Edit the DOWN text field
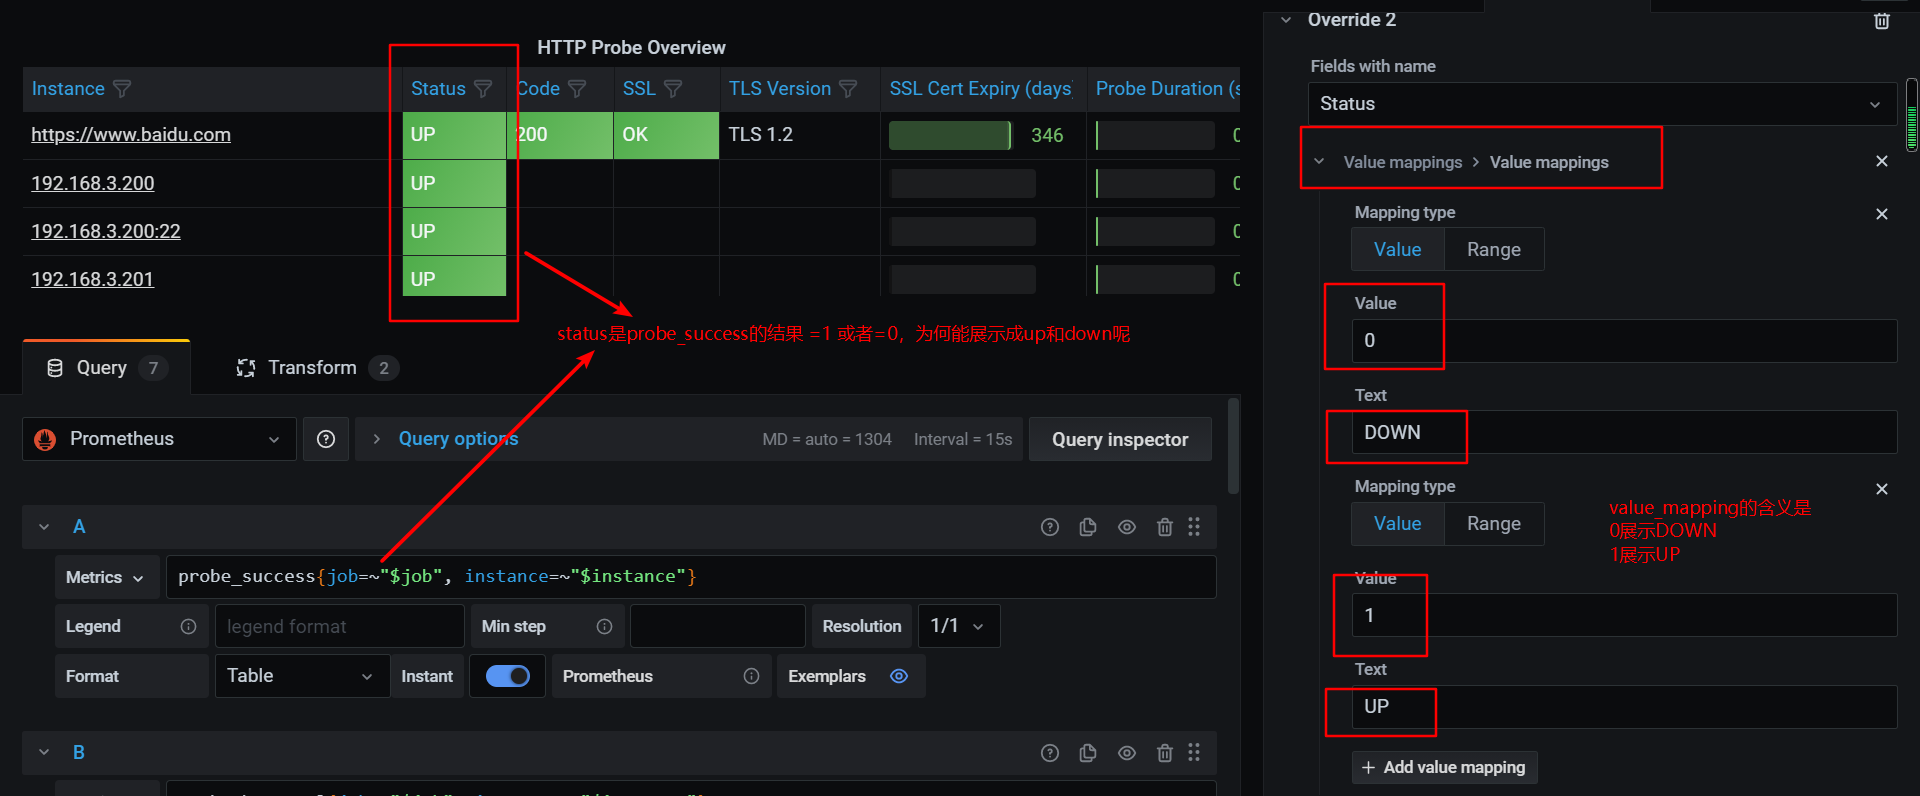This screenshot has width=1920, height=796. point(1624,433)
